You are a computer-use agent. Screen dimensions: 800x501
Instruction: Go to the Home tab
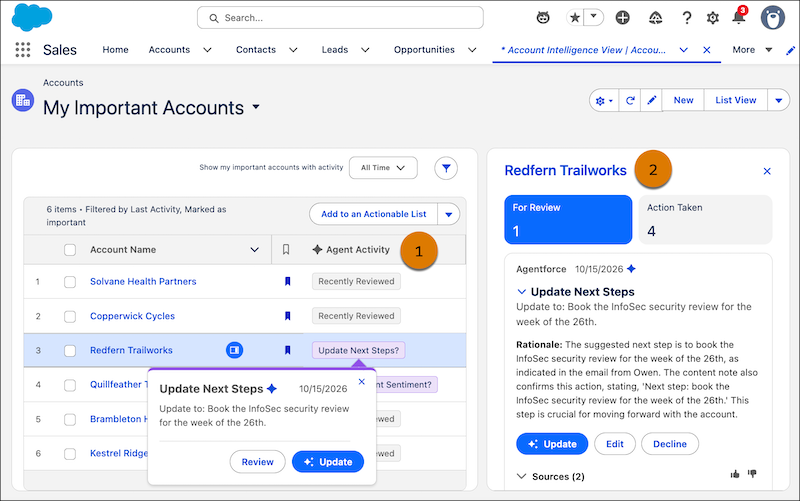tap(115, 50)
